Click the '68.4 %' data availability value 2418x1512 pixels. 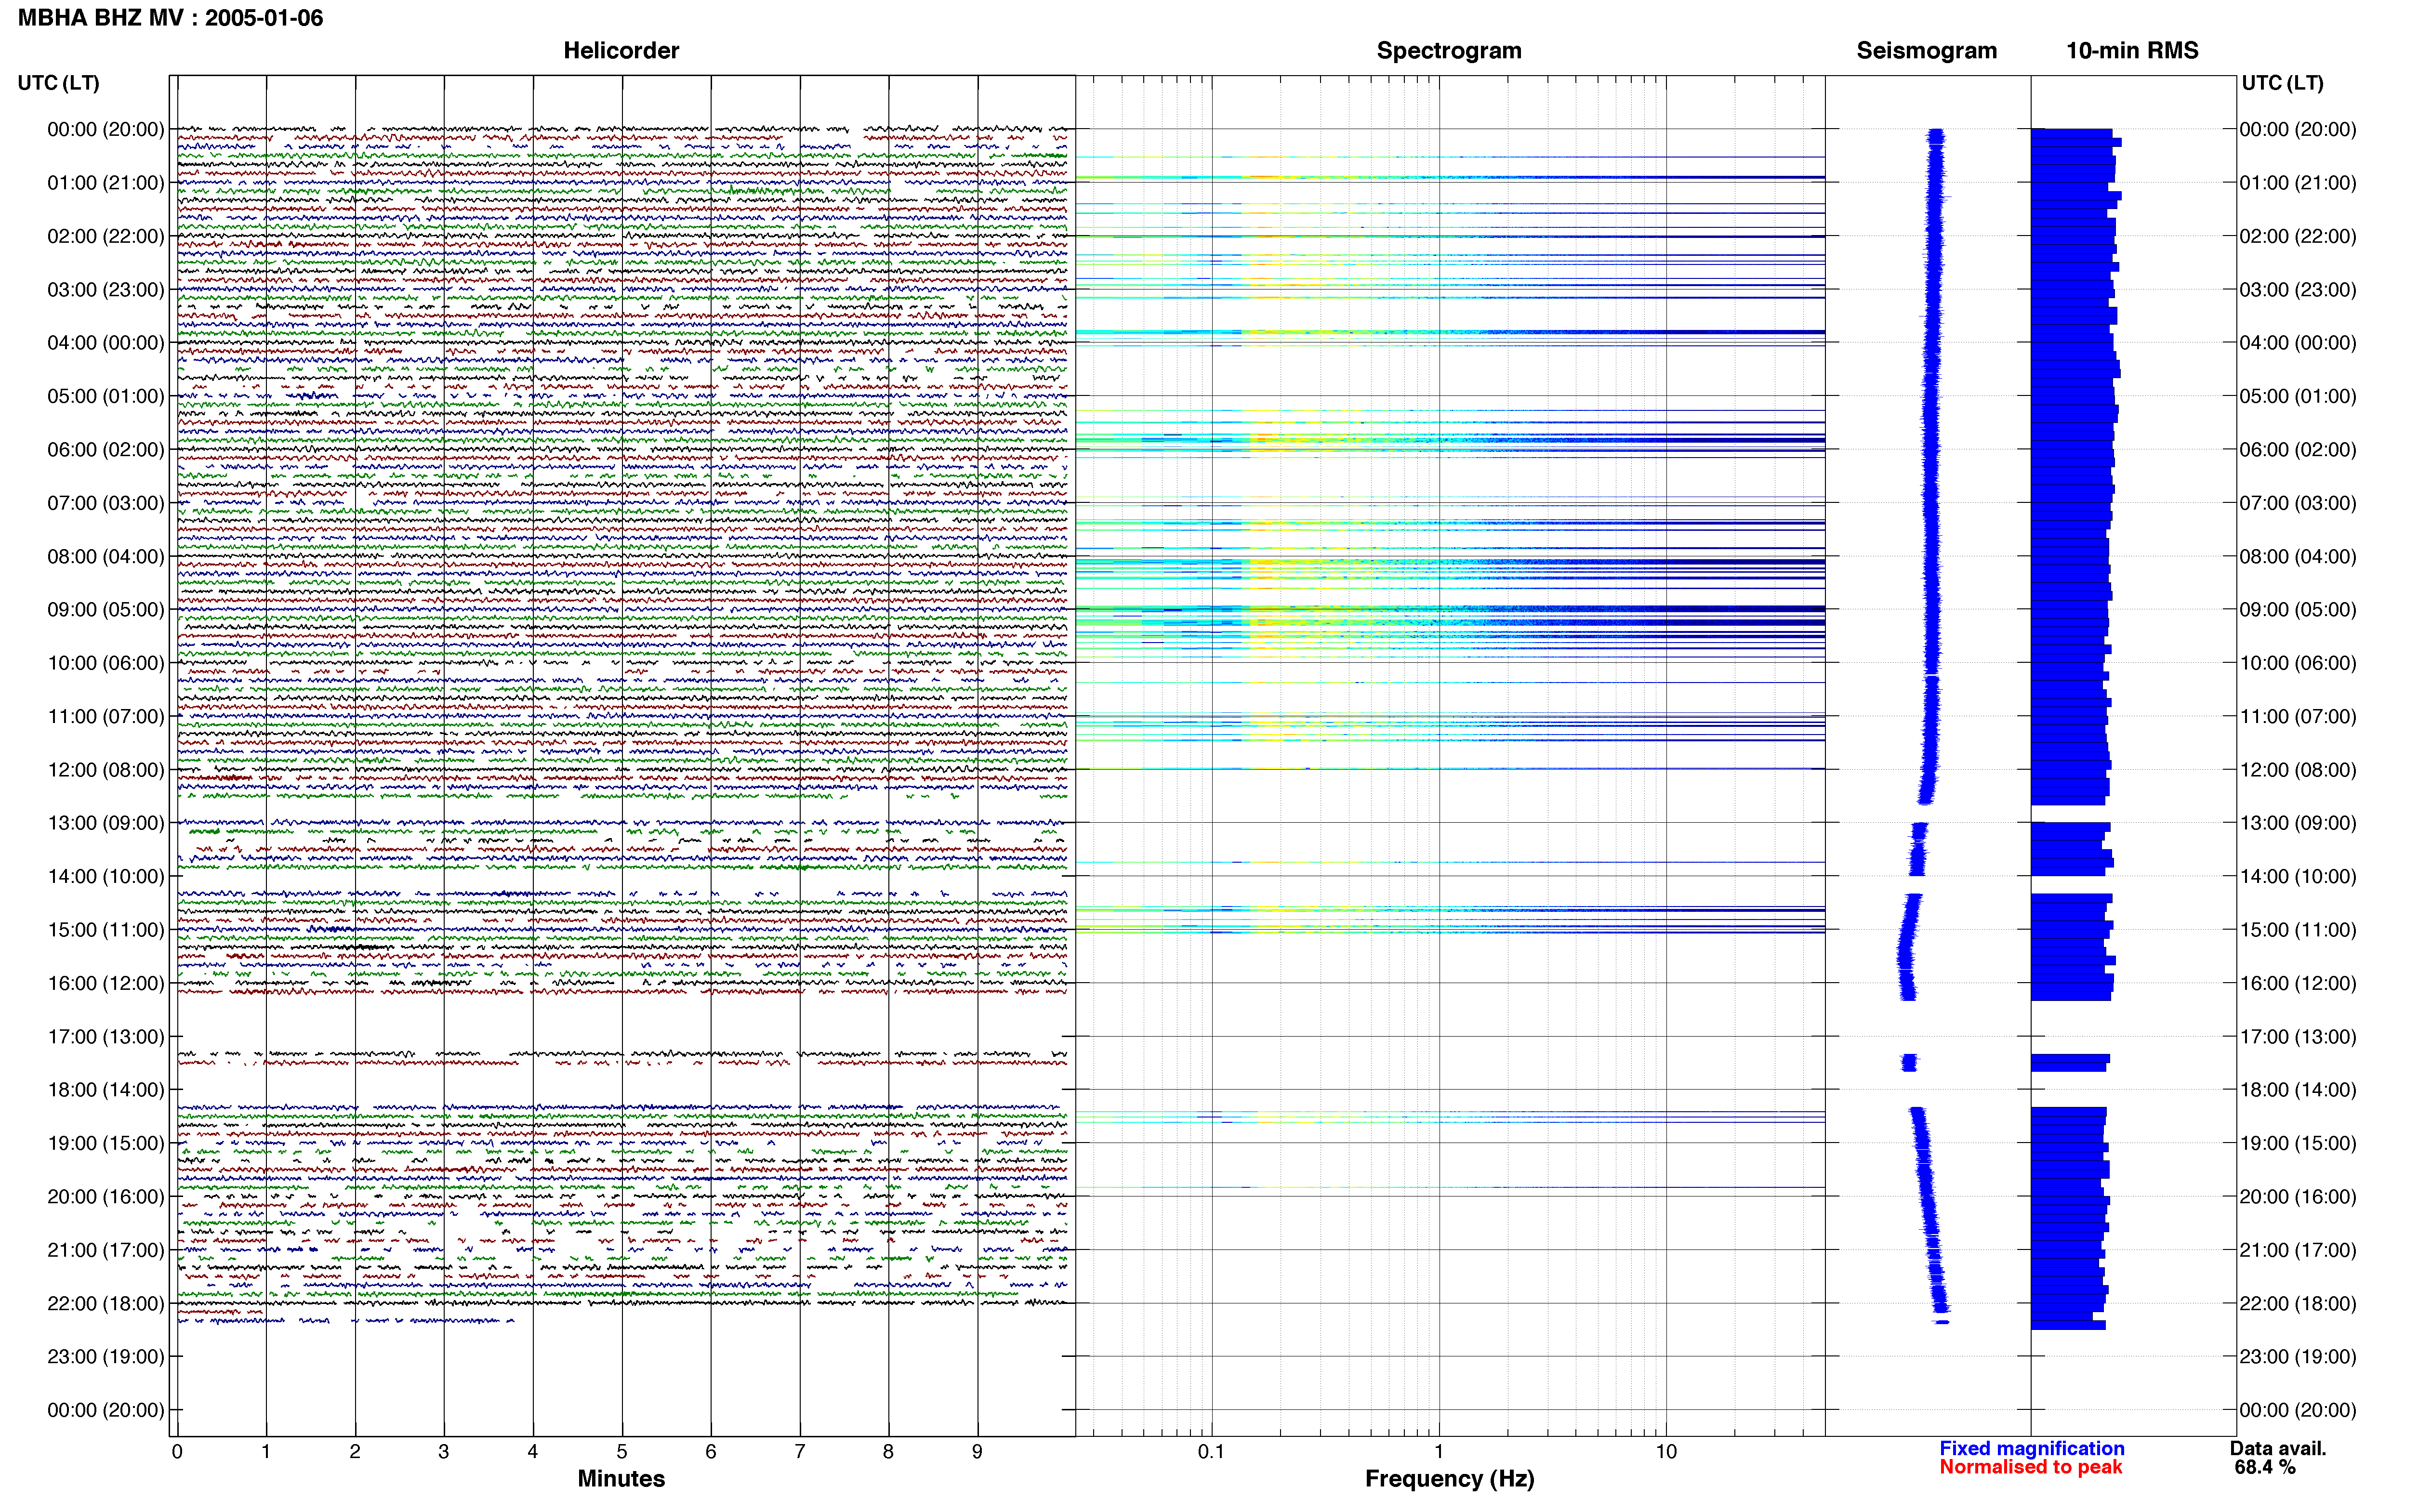click(2265, 1468)
